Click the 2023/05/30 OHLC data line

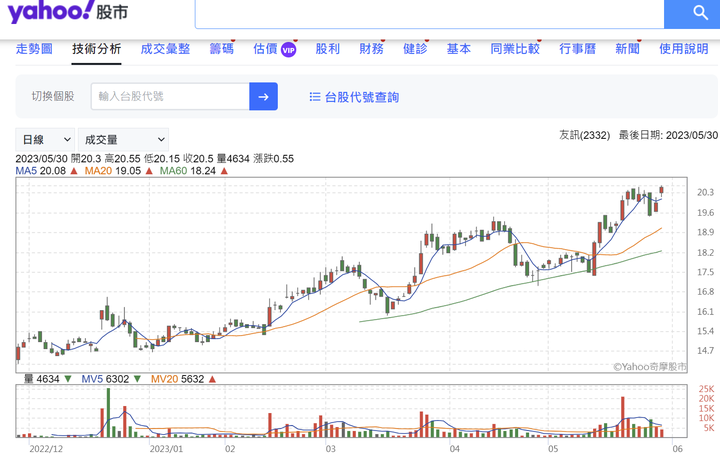pyautogui.click(x=155, y=159)
